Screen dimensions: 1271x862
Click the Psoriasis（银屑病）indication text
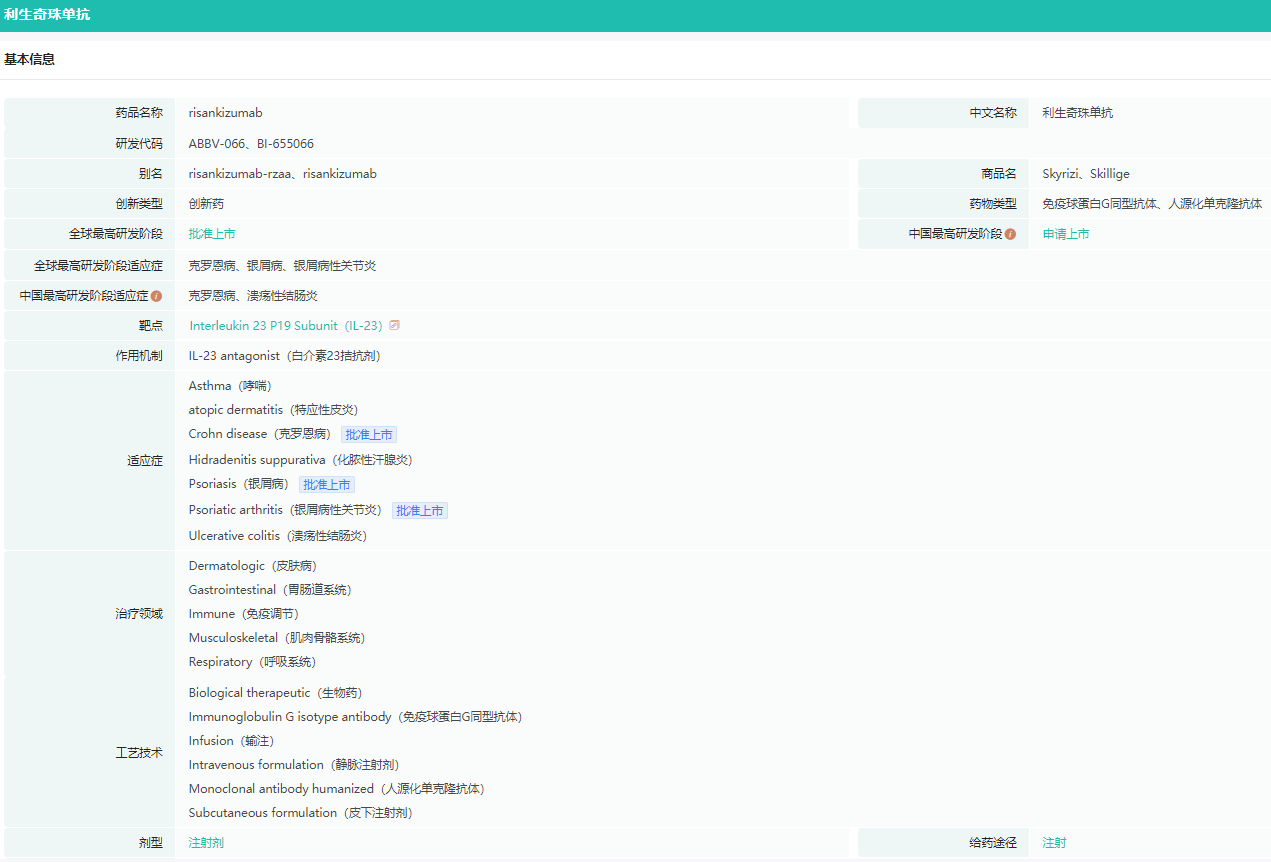(239, 484)
